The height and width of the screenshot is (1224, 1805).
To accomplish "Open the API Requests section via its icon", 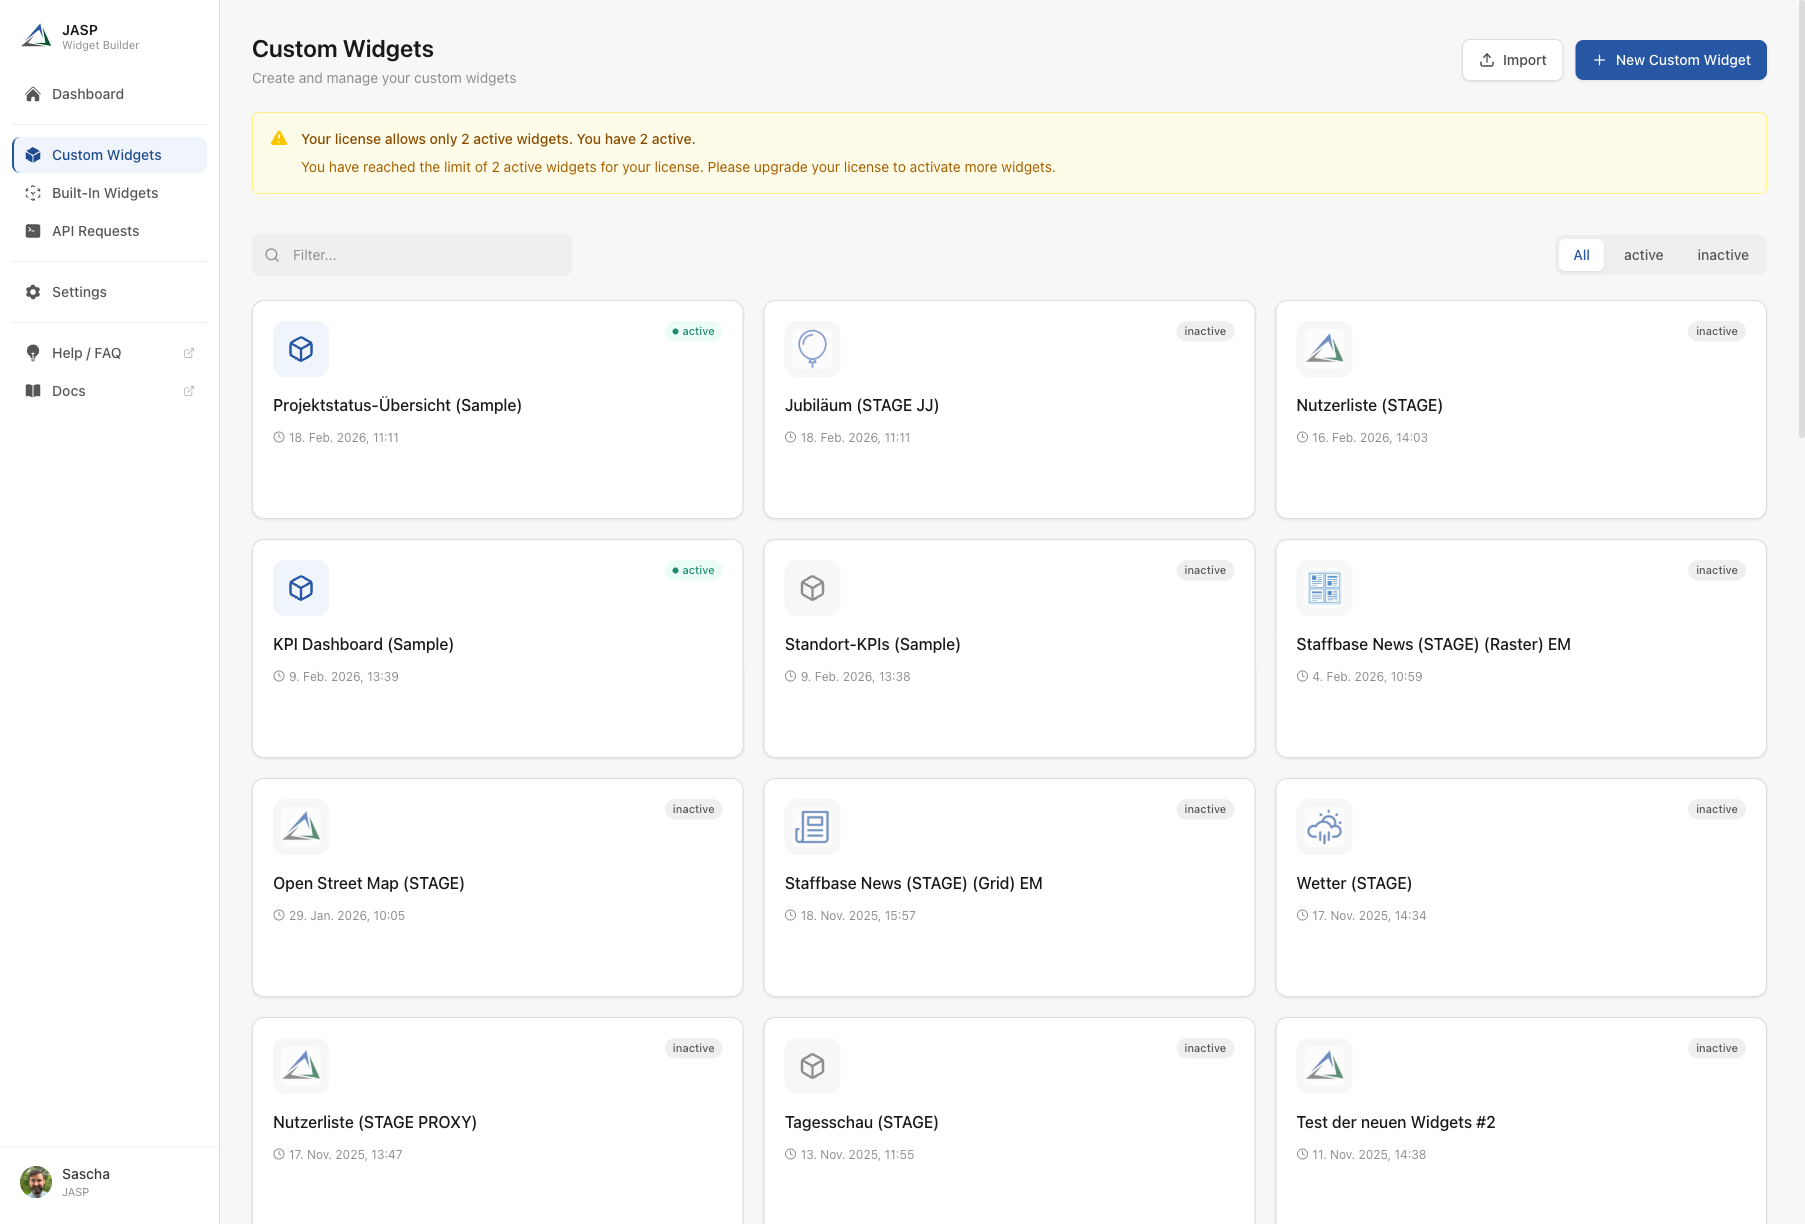I will pos(33,230).
